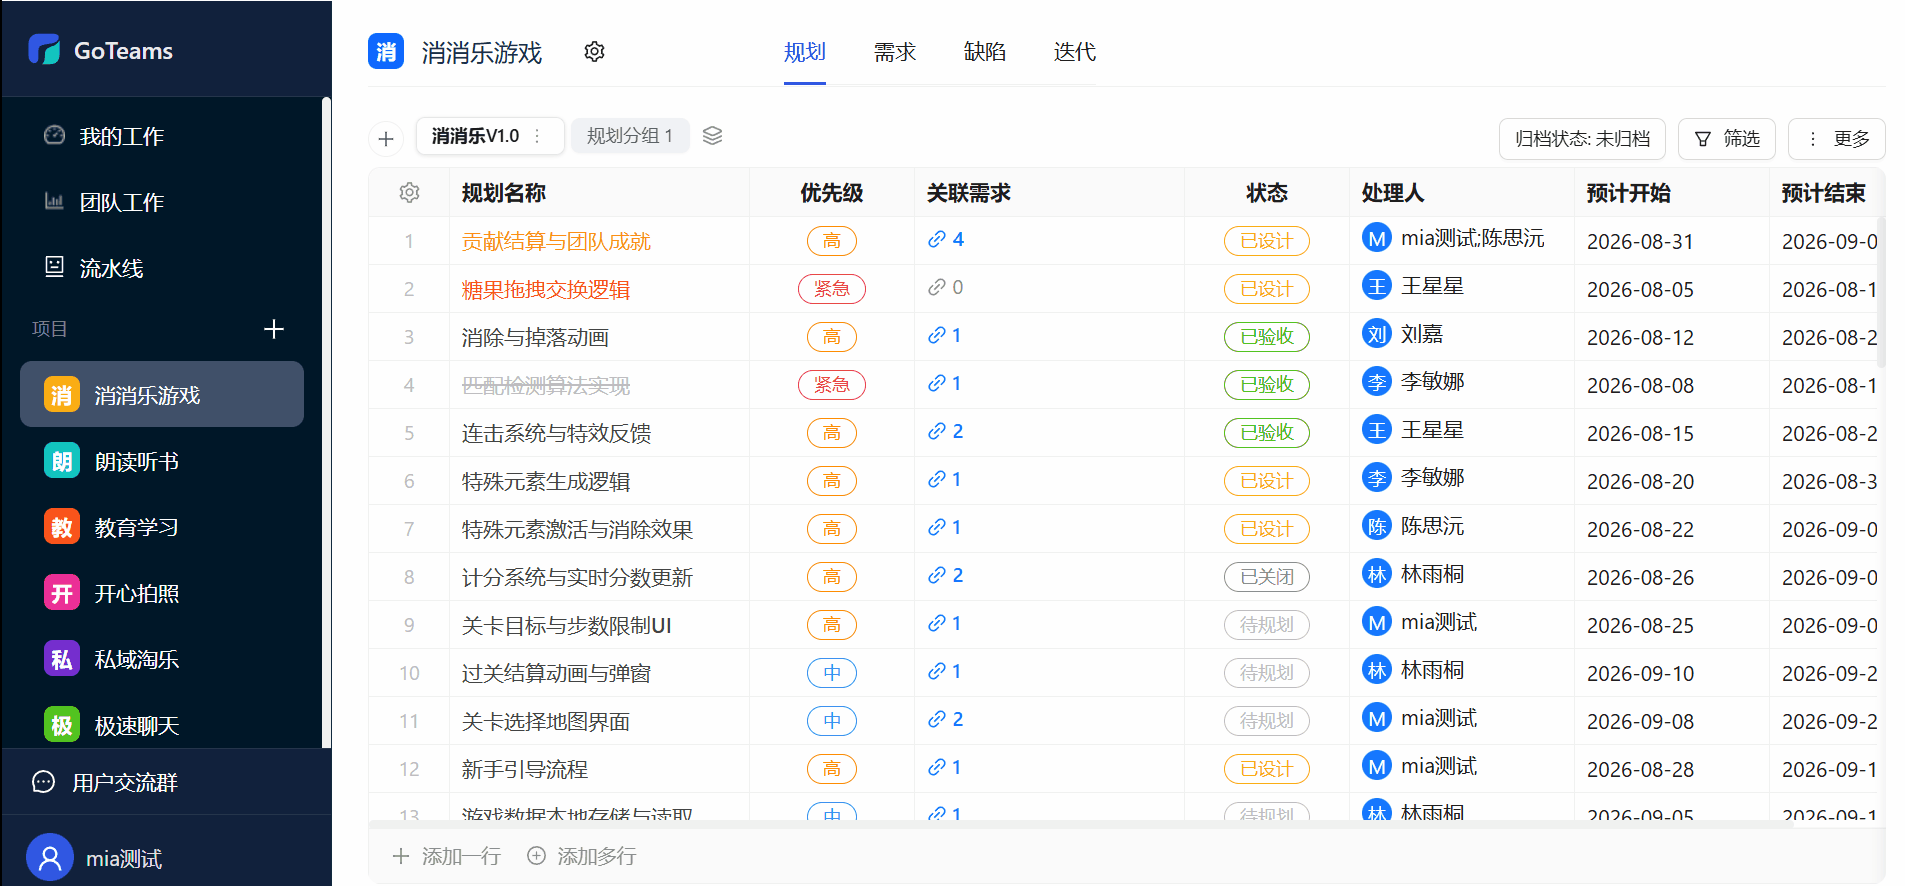The image size is (1905, 886).
Task: Switch to the 迭代 tab
Action: 1075,52
